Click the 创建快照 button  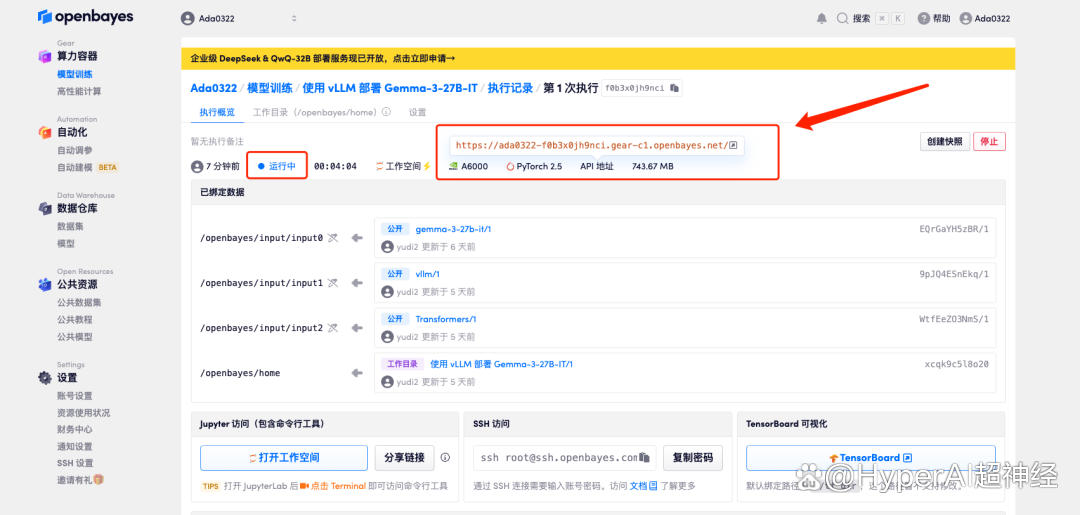(943, 142)
